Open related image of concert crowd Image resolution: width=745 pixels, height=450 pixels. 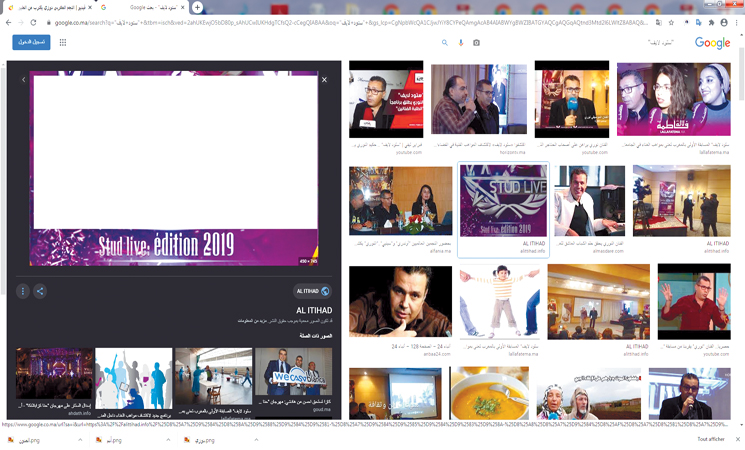click(54, 373)
